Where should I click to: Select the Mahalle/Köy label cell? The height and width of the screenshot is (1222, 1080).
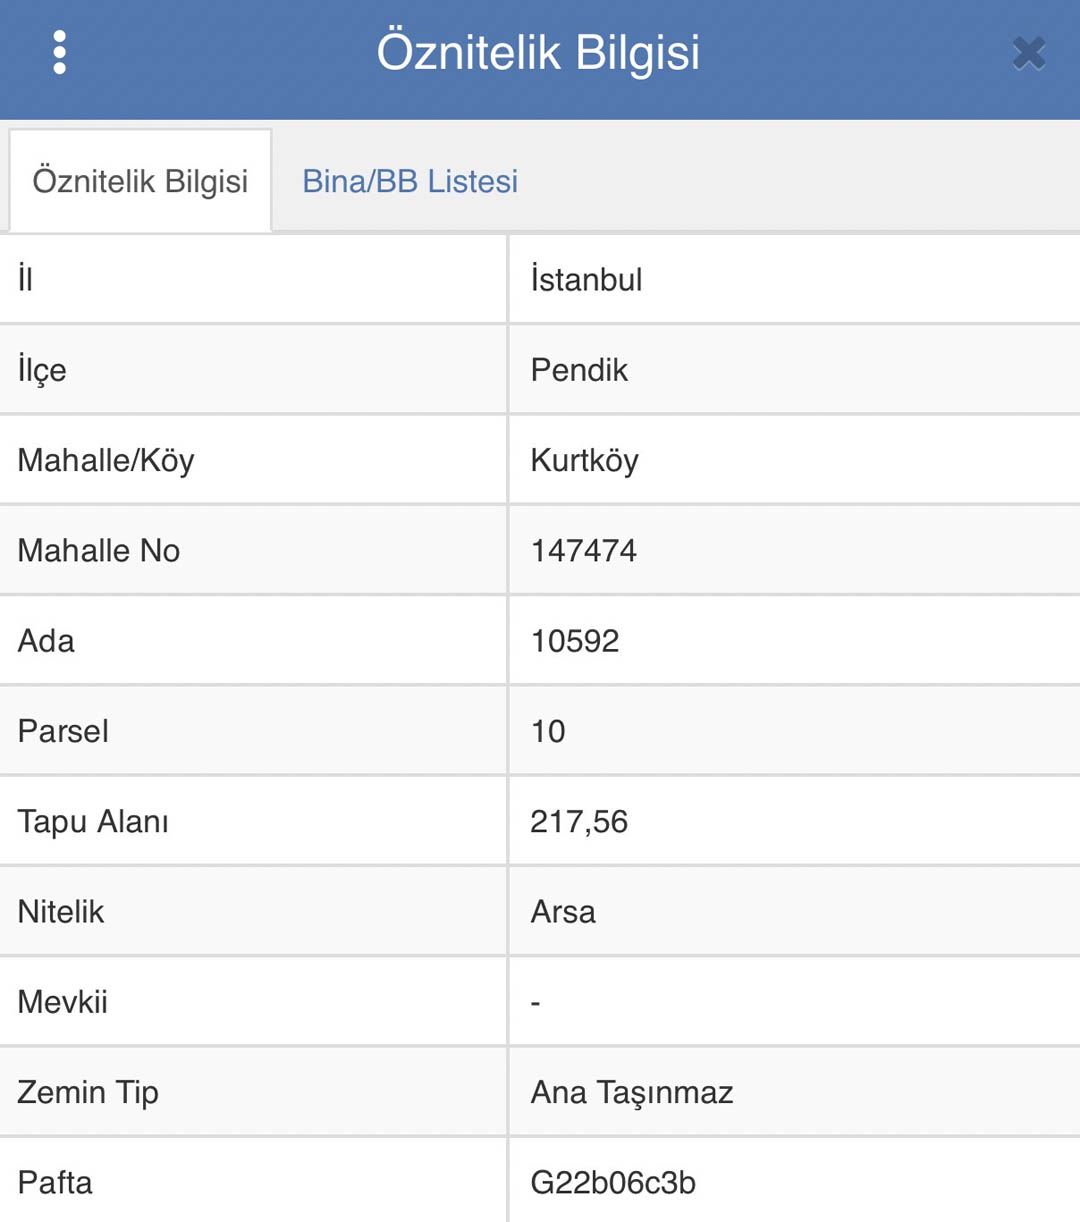[x=253, y=460]
